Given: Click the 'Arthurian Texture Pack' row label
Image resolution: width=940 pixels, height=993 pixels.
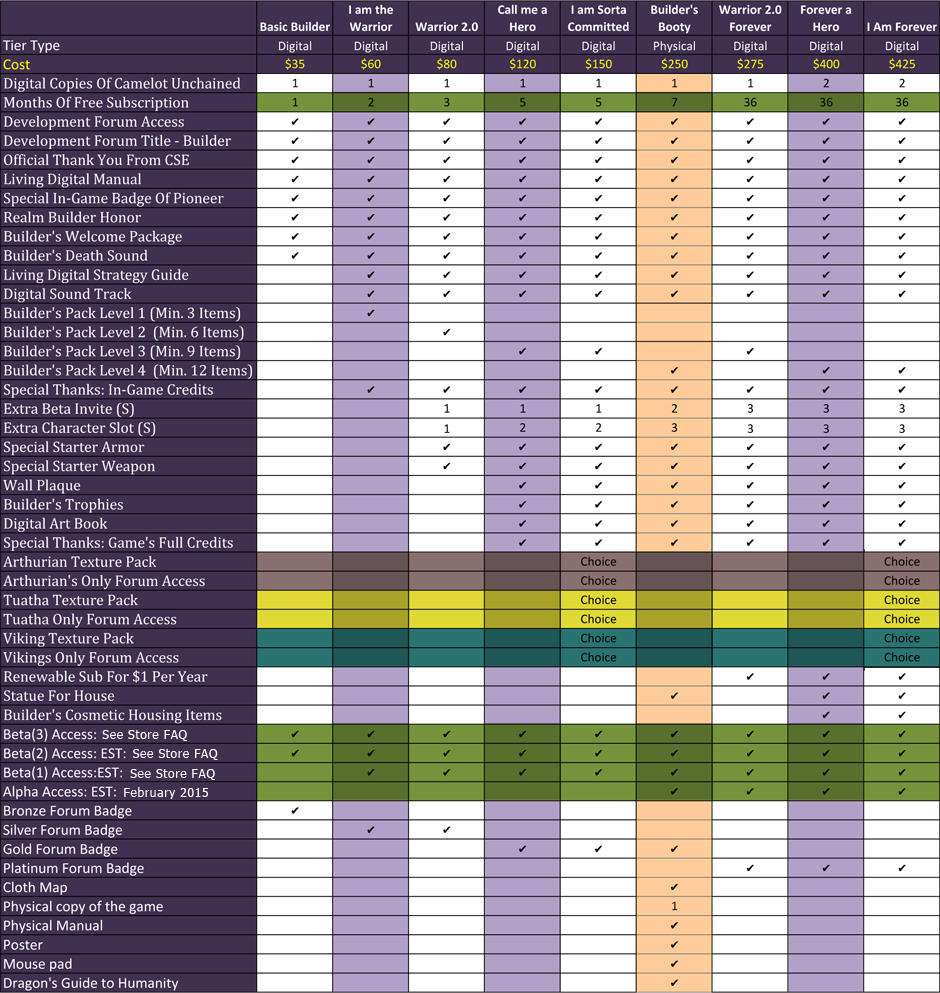Looking at the screenshot, I should pos(79,562).
